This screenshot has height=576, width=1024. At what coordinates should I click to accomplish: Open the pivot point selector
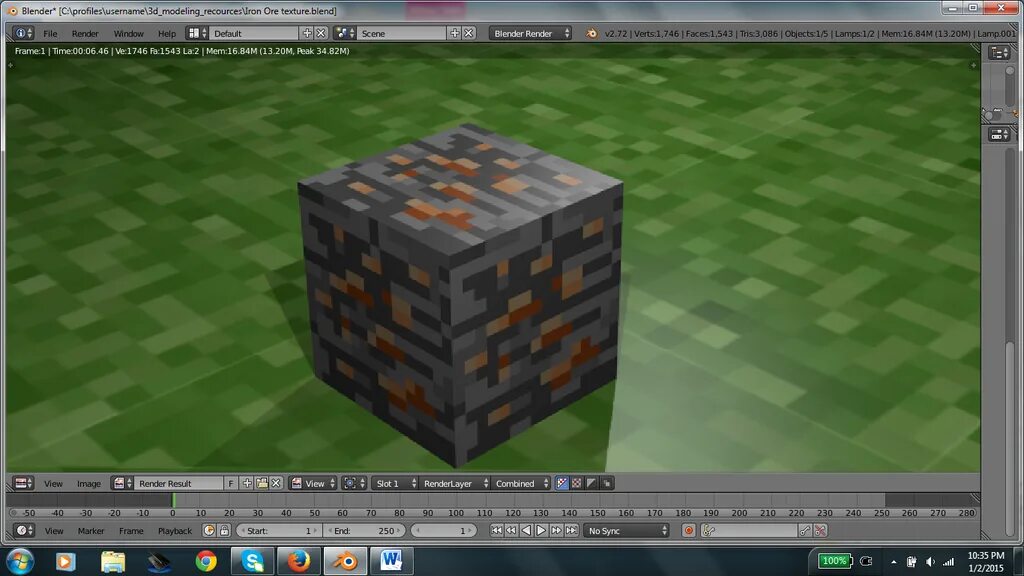click(x=355, y=483)
